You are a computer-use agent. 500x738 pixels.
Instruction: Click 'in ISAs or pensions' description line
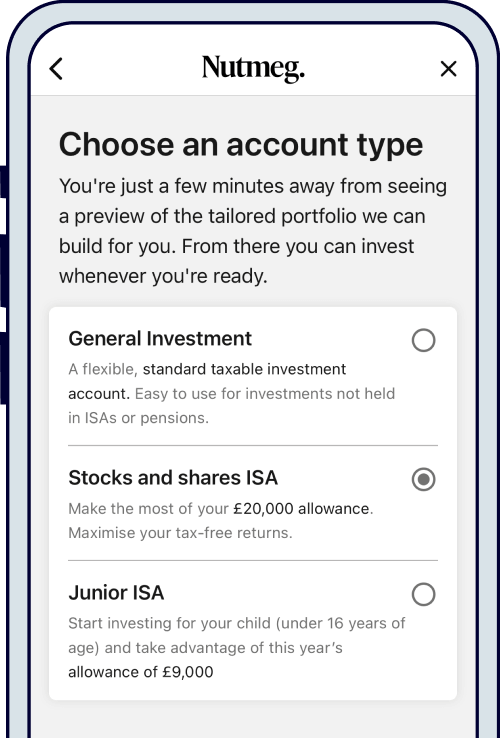pyautogui.click(x=138, y=418)
